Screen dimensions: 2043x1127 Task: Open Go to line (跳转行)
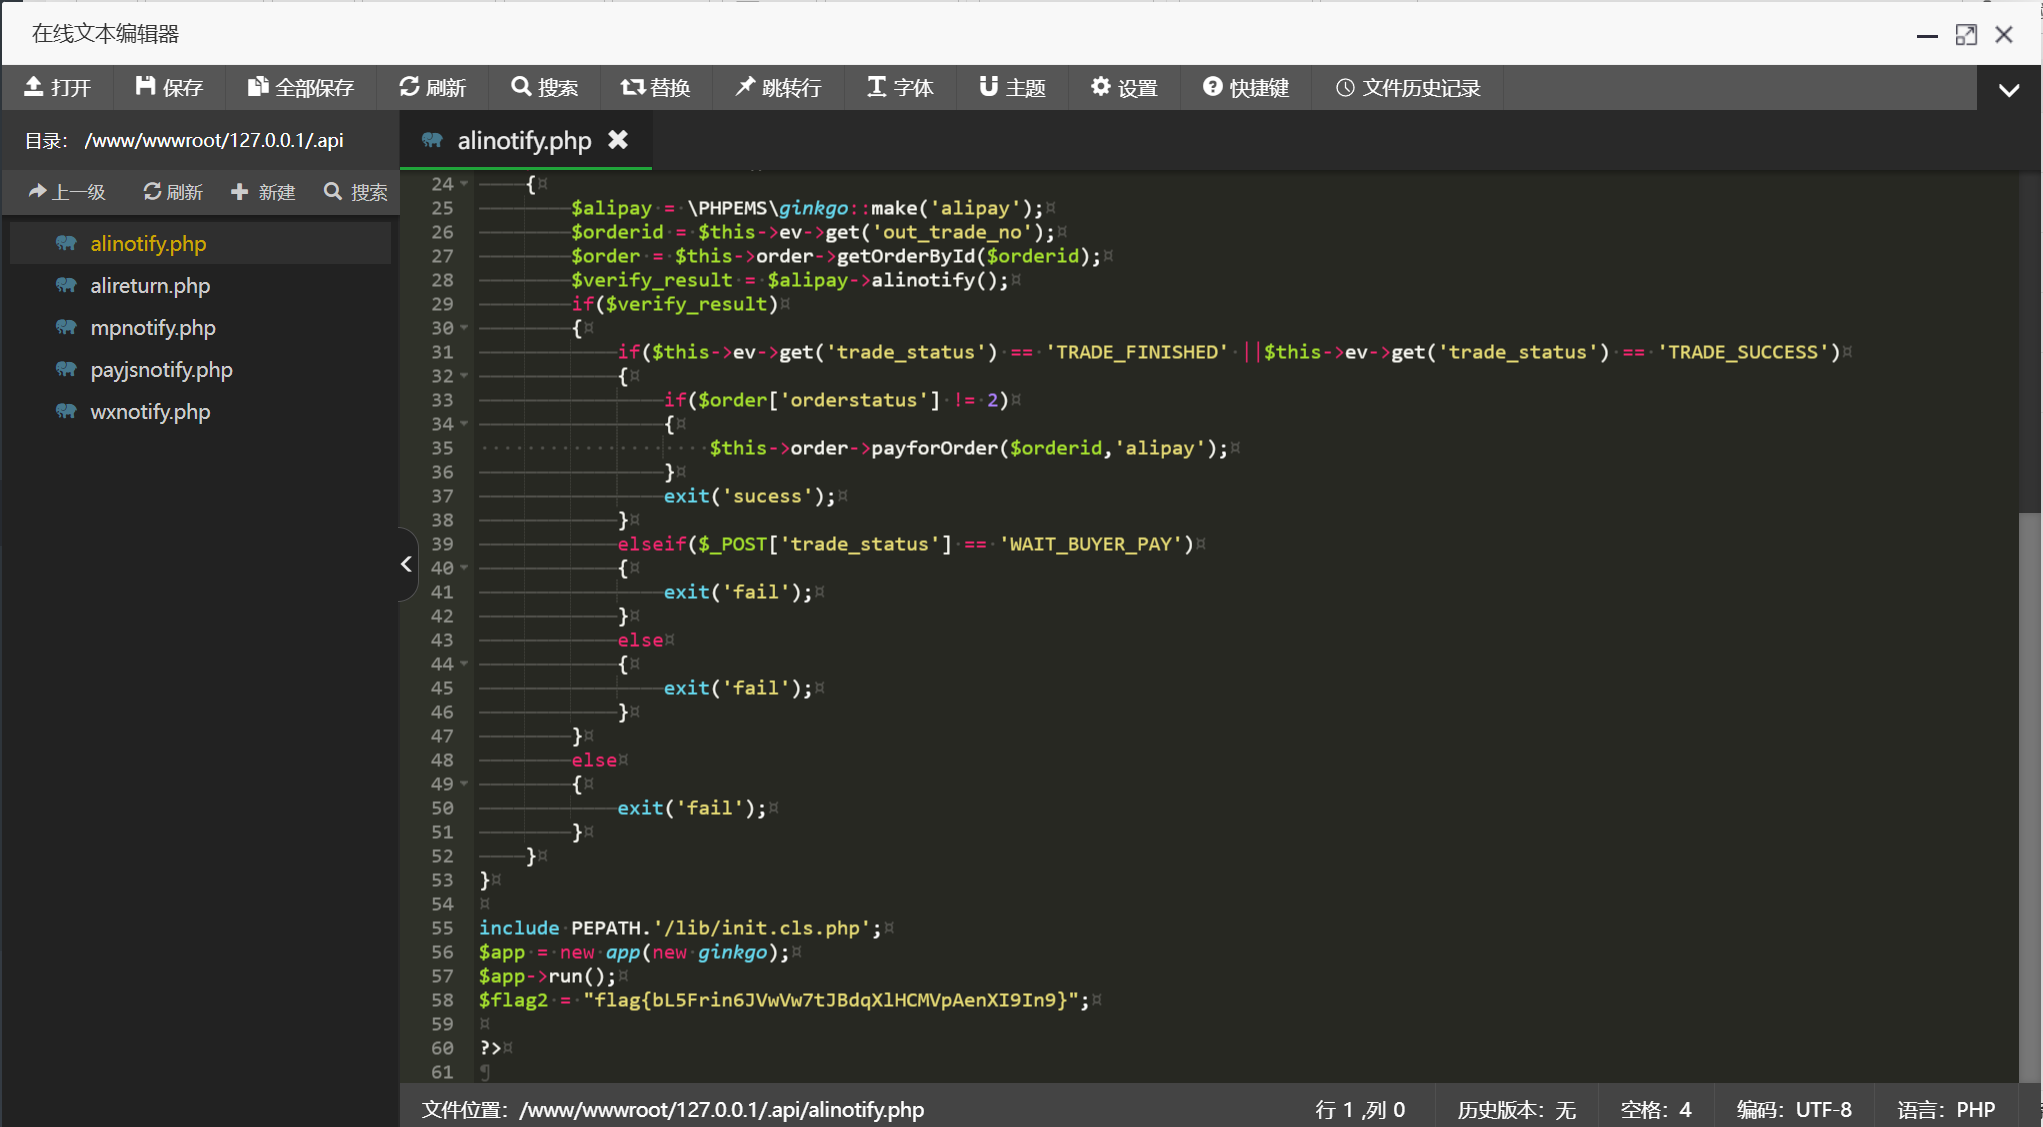[x=778, y=88]
